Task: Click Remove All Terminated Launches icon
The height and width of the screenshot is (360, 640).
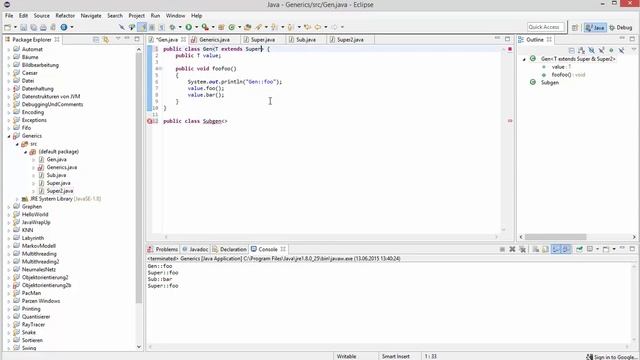Action: (522, 249)
